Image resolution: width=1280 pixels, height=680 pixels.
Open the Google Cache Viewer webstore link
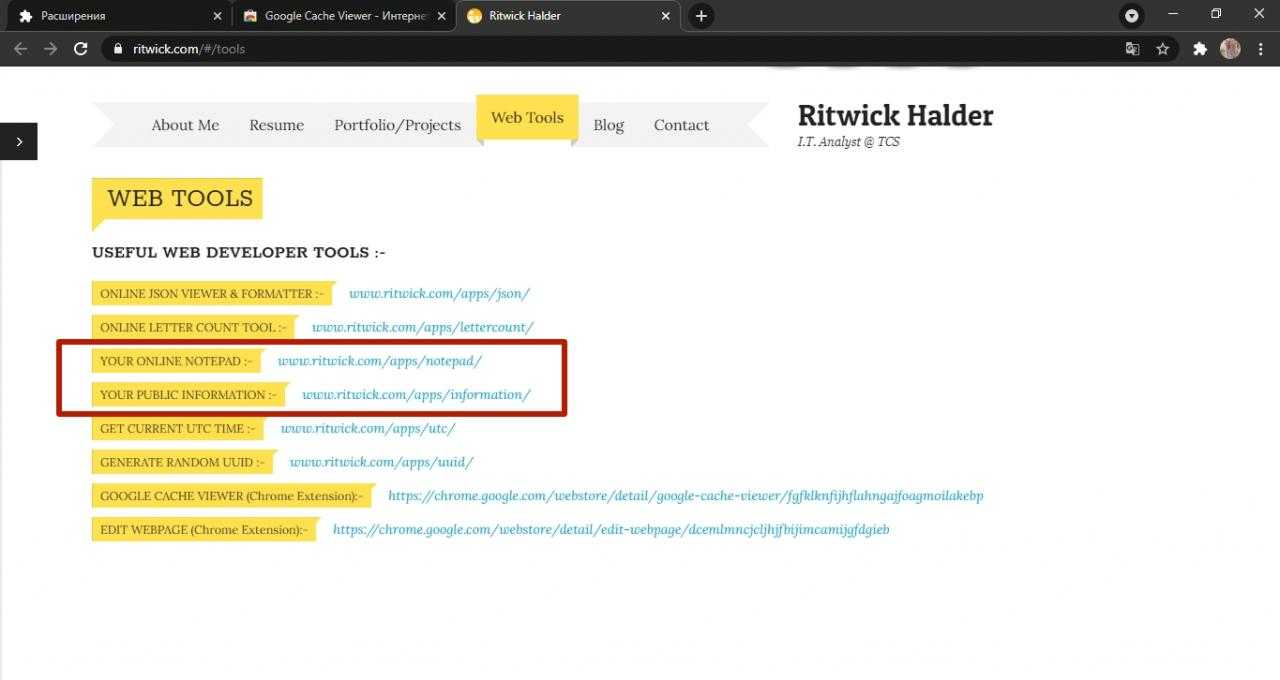click(685, 496)
